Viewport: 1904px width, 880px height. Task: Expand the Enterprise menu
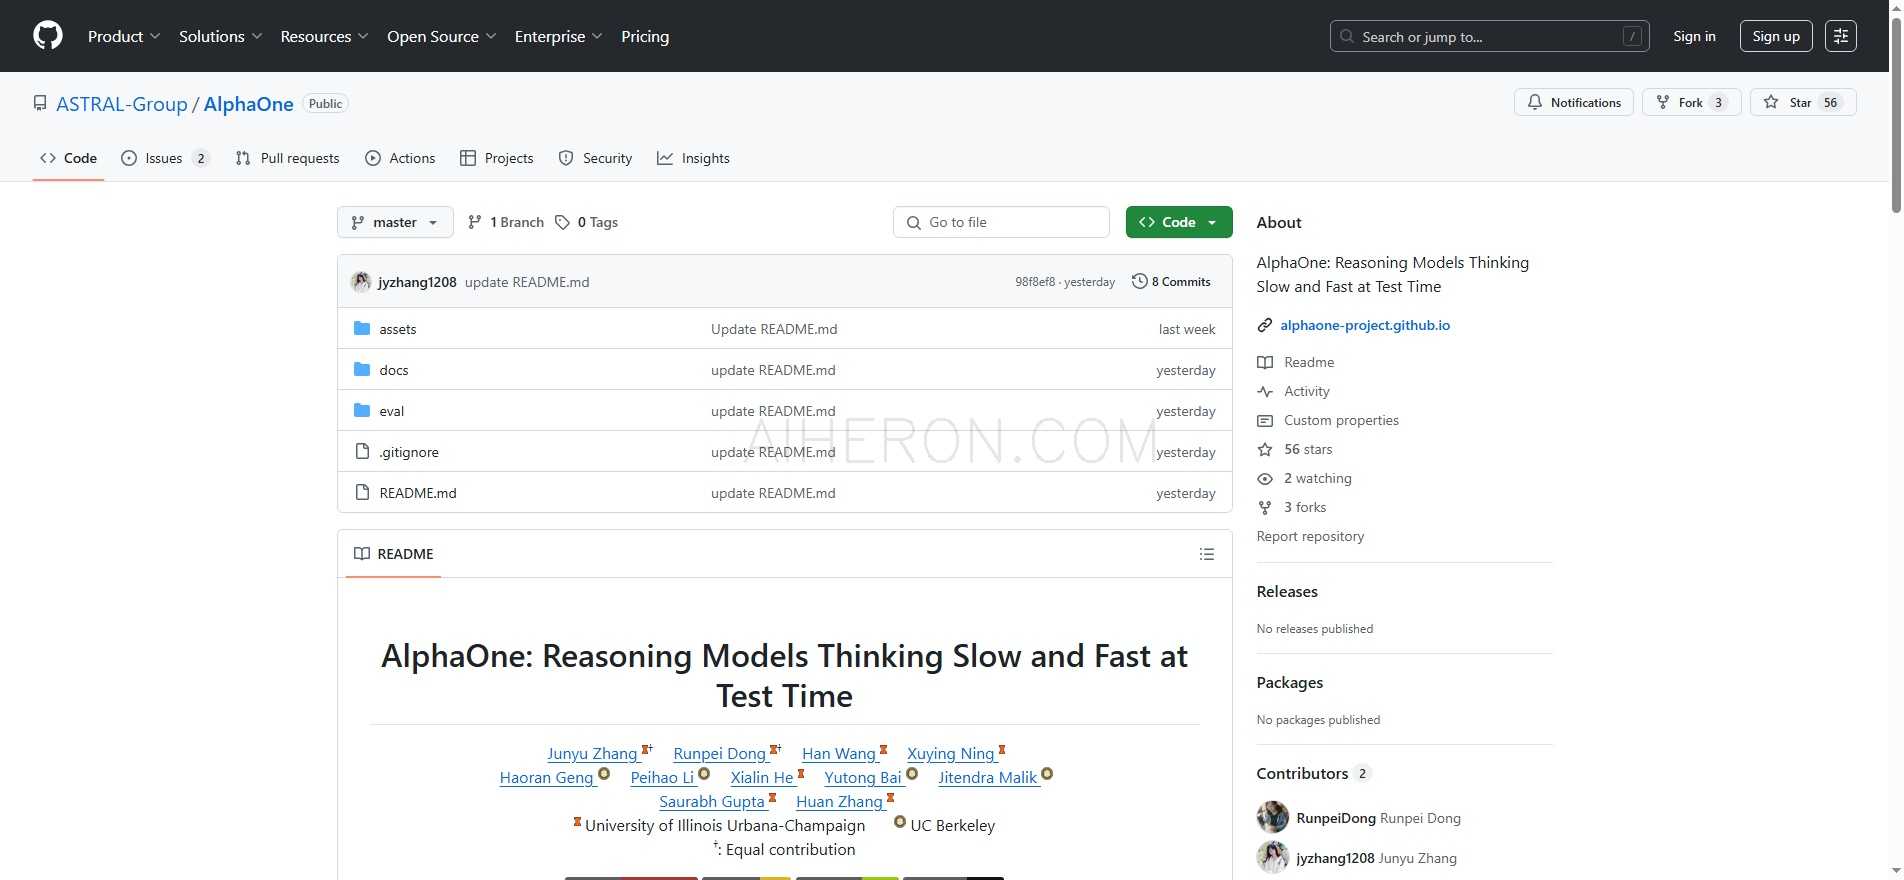[x=559, y=36]
